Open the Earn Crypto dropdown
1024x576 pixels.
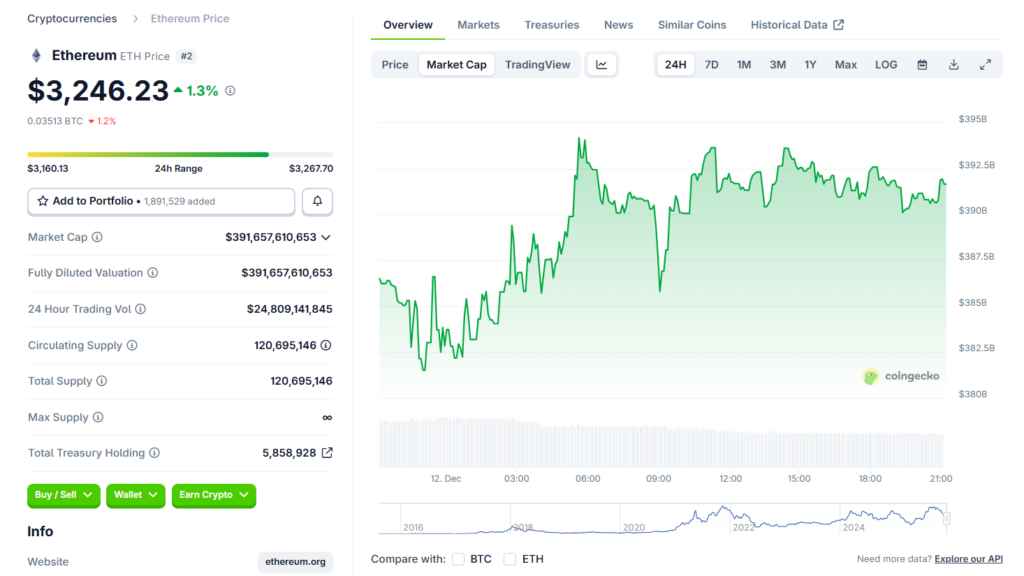(214, 495)
